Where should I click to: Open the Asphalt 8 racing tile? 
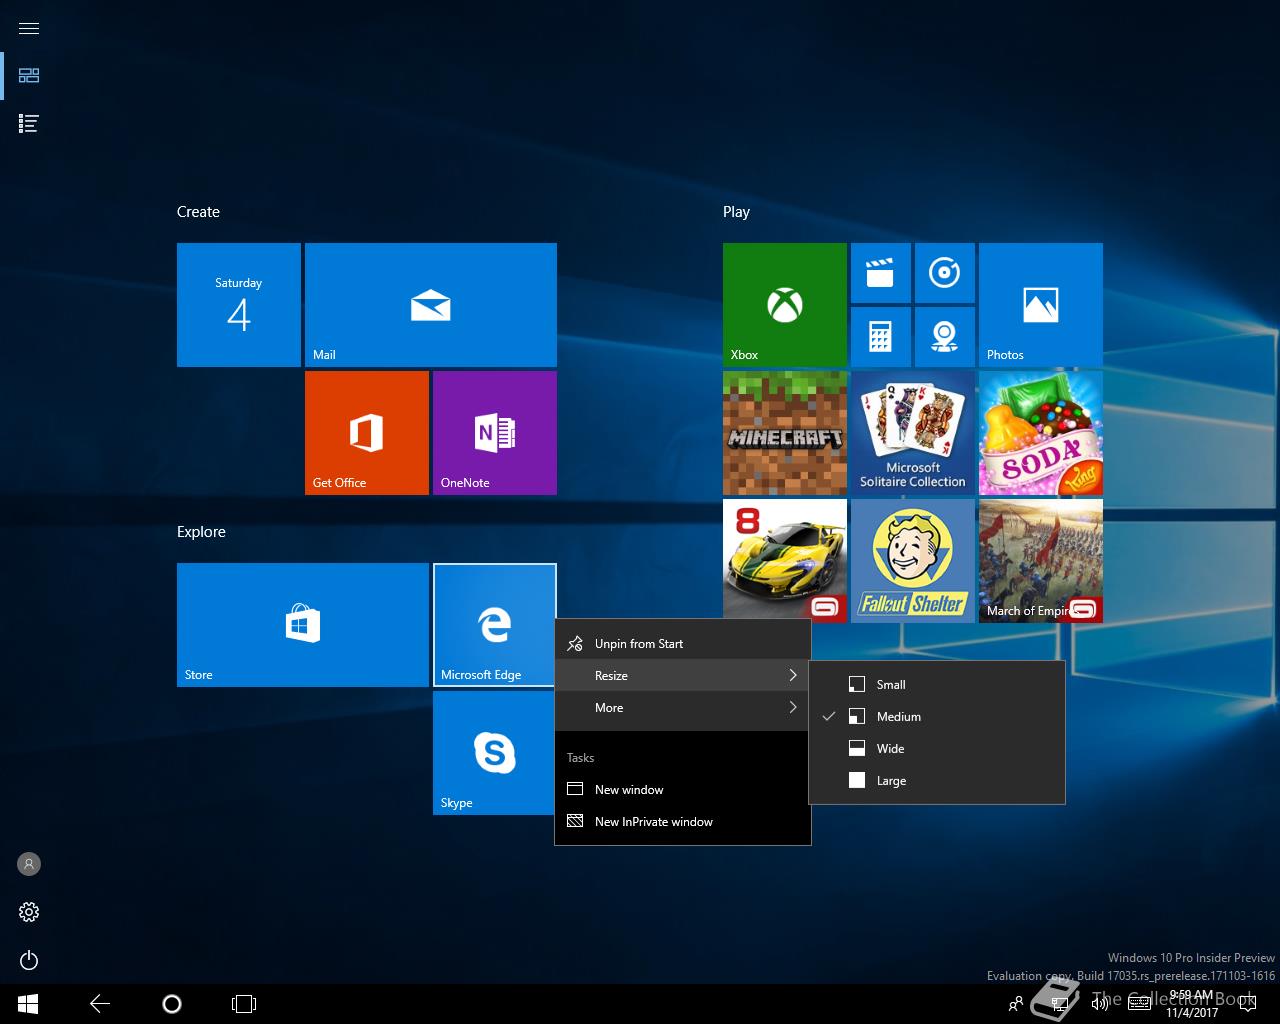(x=785, y=561)
